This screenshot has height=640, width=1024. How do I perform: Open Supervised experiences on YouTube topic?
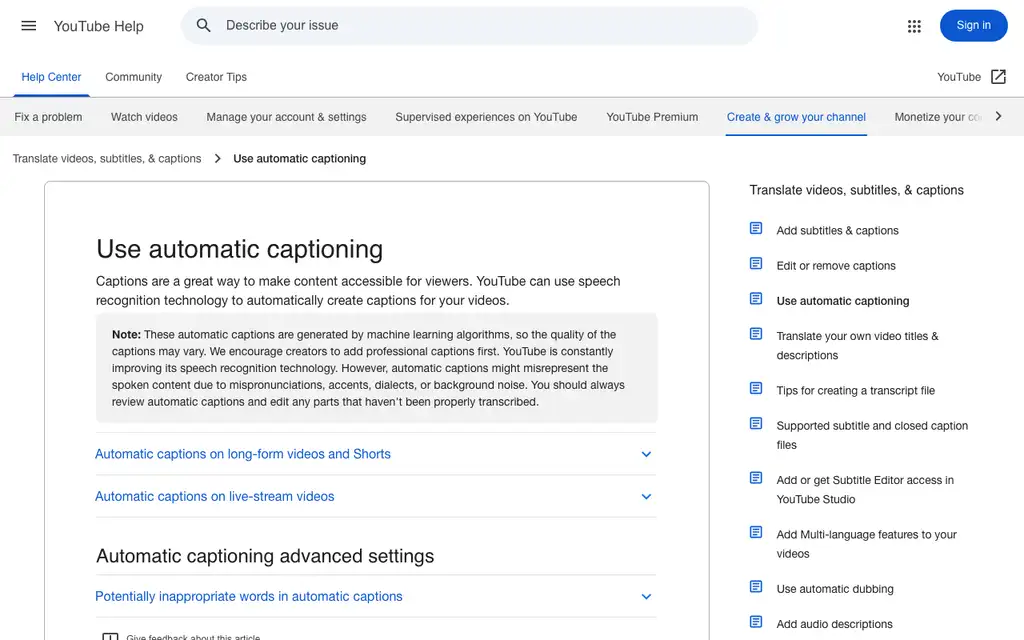point(486,117)
